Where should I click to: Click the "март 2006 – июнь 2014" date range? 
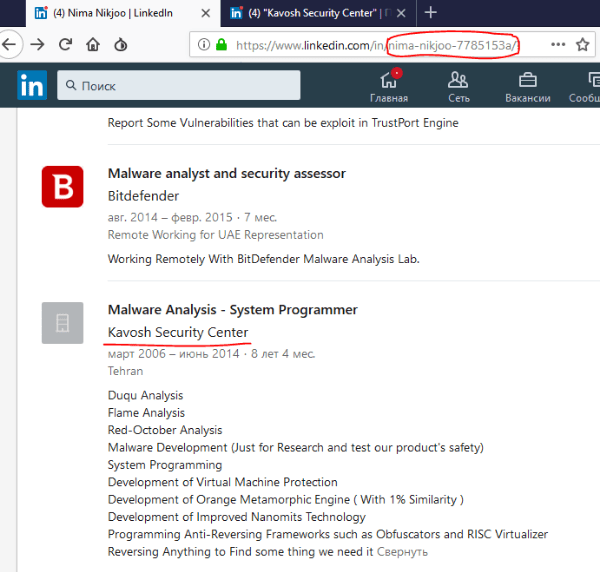tap(173, 354)
